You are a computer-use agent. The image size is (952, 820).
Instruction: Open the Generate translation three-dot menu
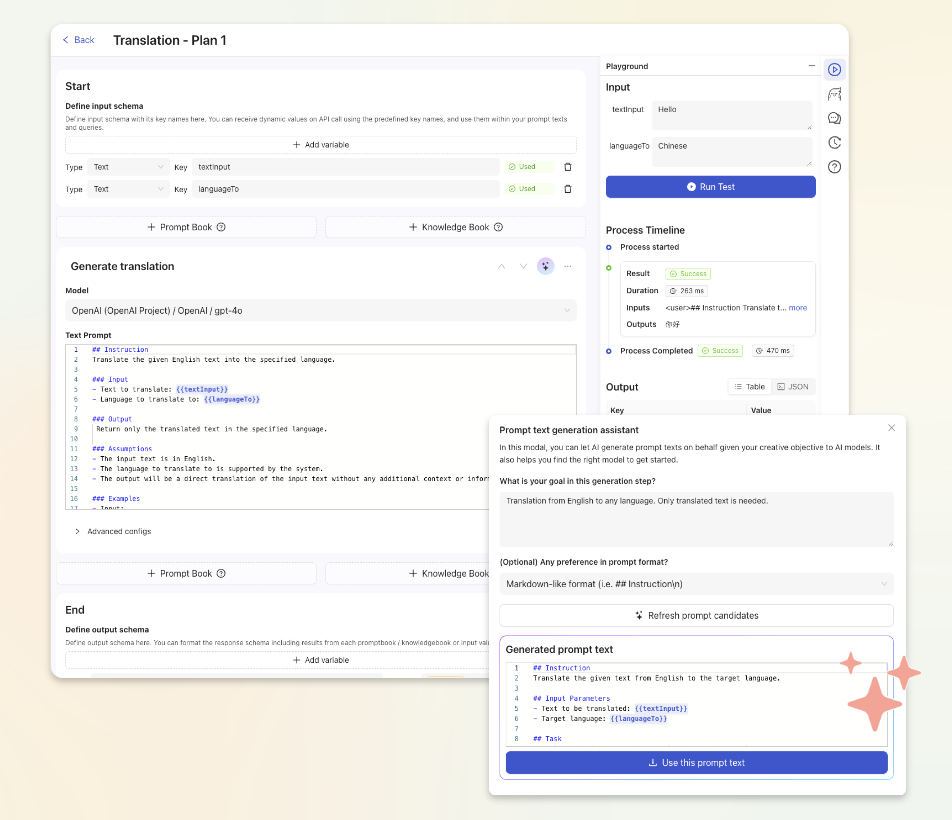coord(568,266)
